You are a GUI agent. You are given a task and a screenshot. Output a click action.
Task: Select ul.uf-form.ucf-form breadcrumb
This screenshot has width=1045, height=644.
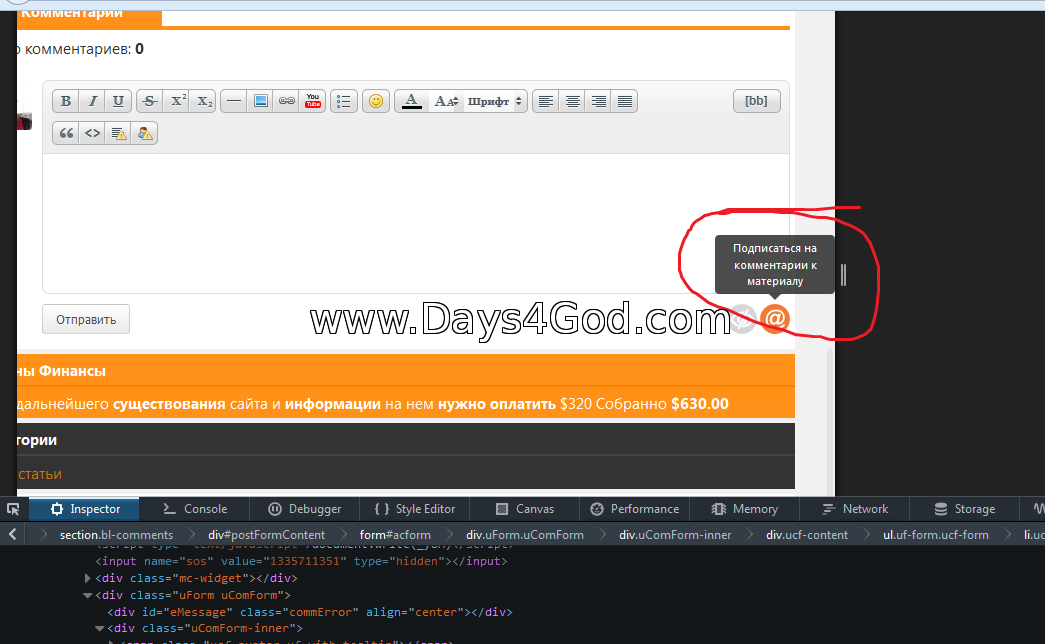point(936,535)
